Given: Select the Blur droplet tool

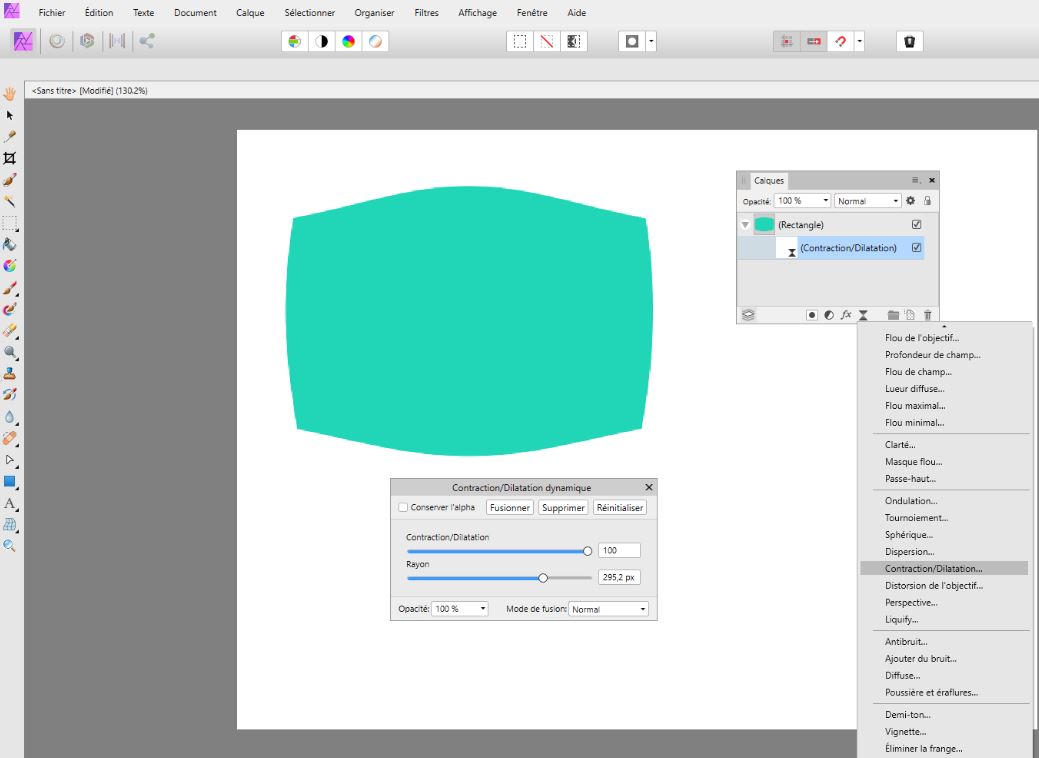Looking at the screenshot, I should 9,417.
